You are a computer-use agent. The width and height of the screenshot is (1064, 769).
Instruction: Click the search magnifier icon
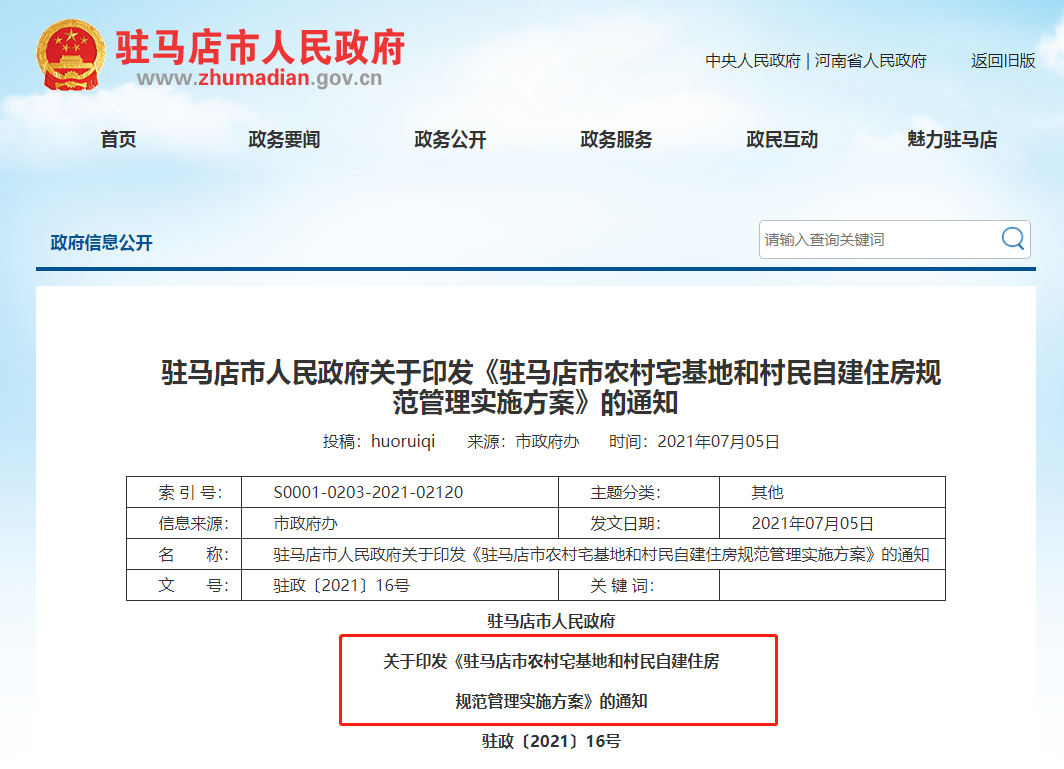(1012, 239)
